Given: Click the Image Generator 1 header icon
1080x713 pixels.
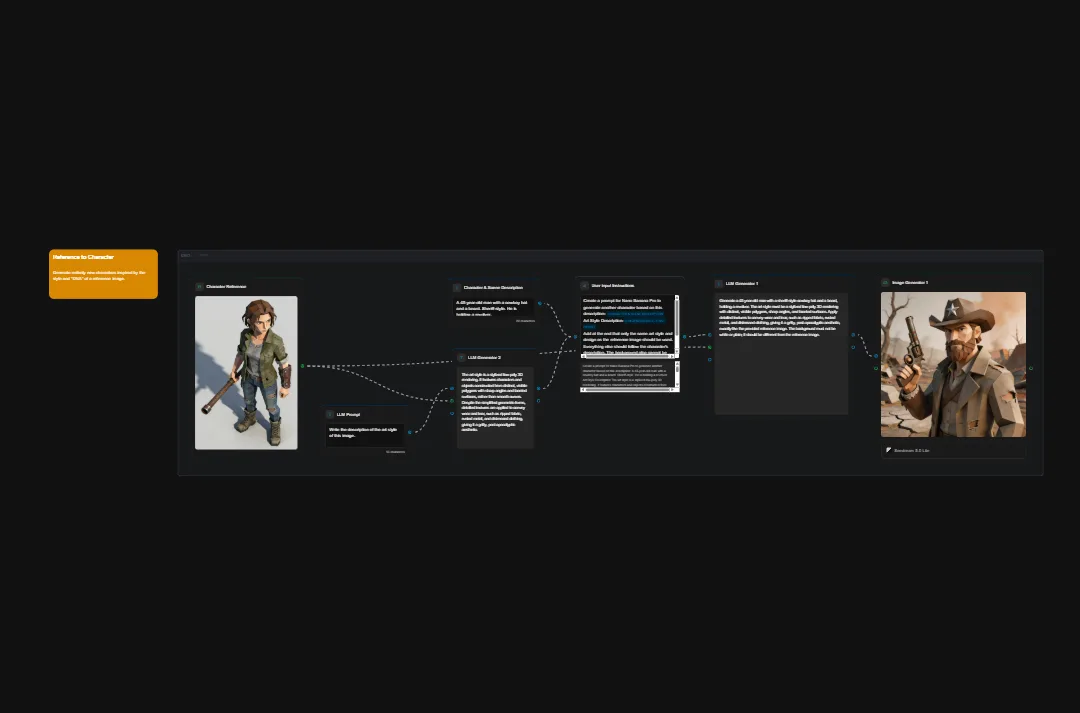Looking at the screenshot, I should click(884, 282).
